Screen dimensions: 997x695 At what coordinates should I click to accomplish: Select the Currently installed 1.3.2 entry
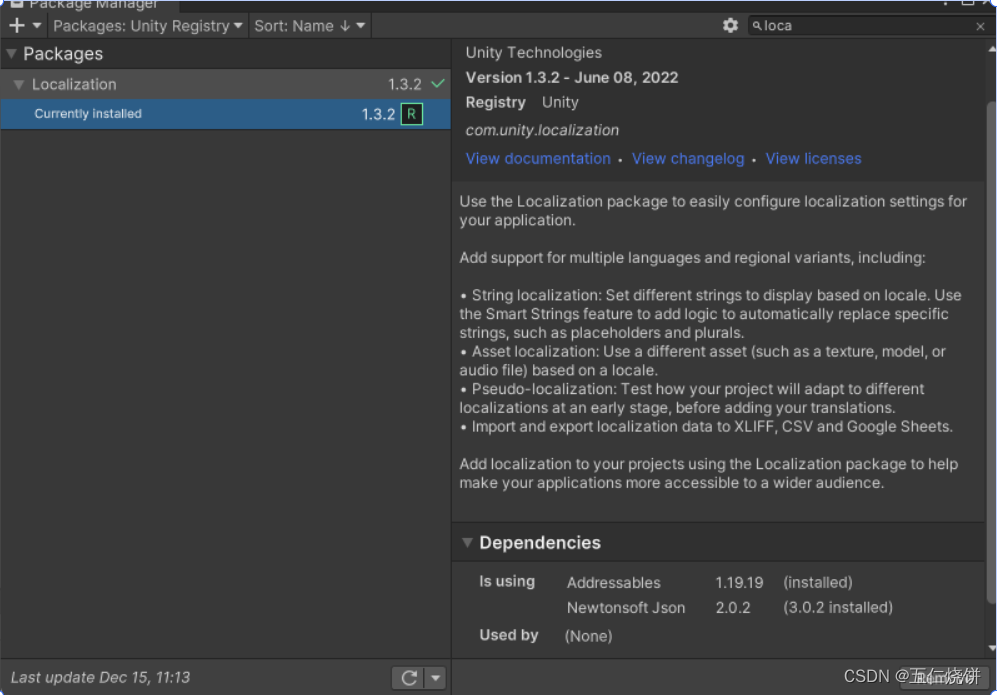click(x=200, y=114)
